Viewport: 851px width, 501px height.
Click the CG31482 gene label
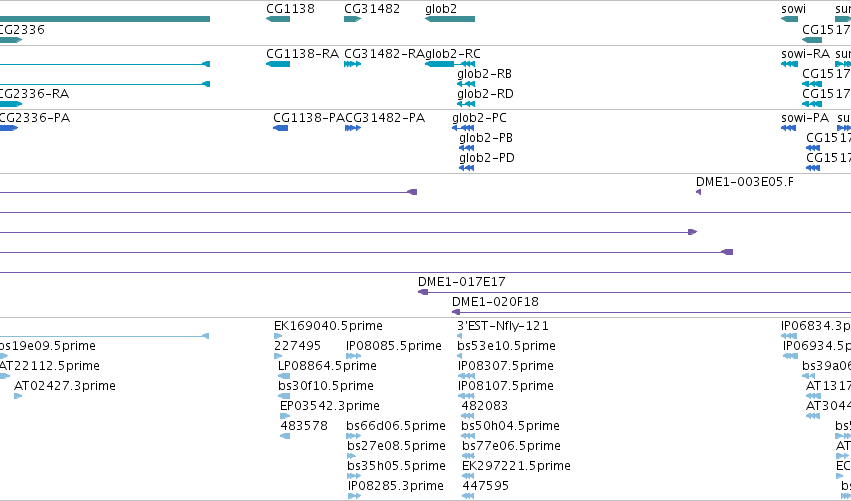point(372,9)
